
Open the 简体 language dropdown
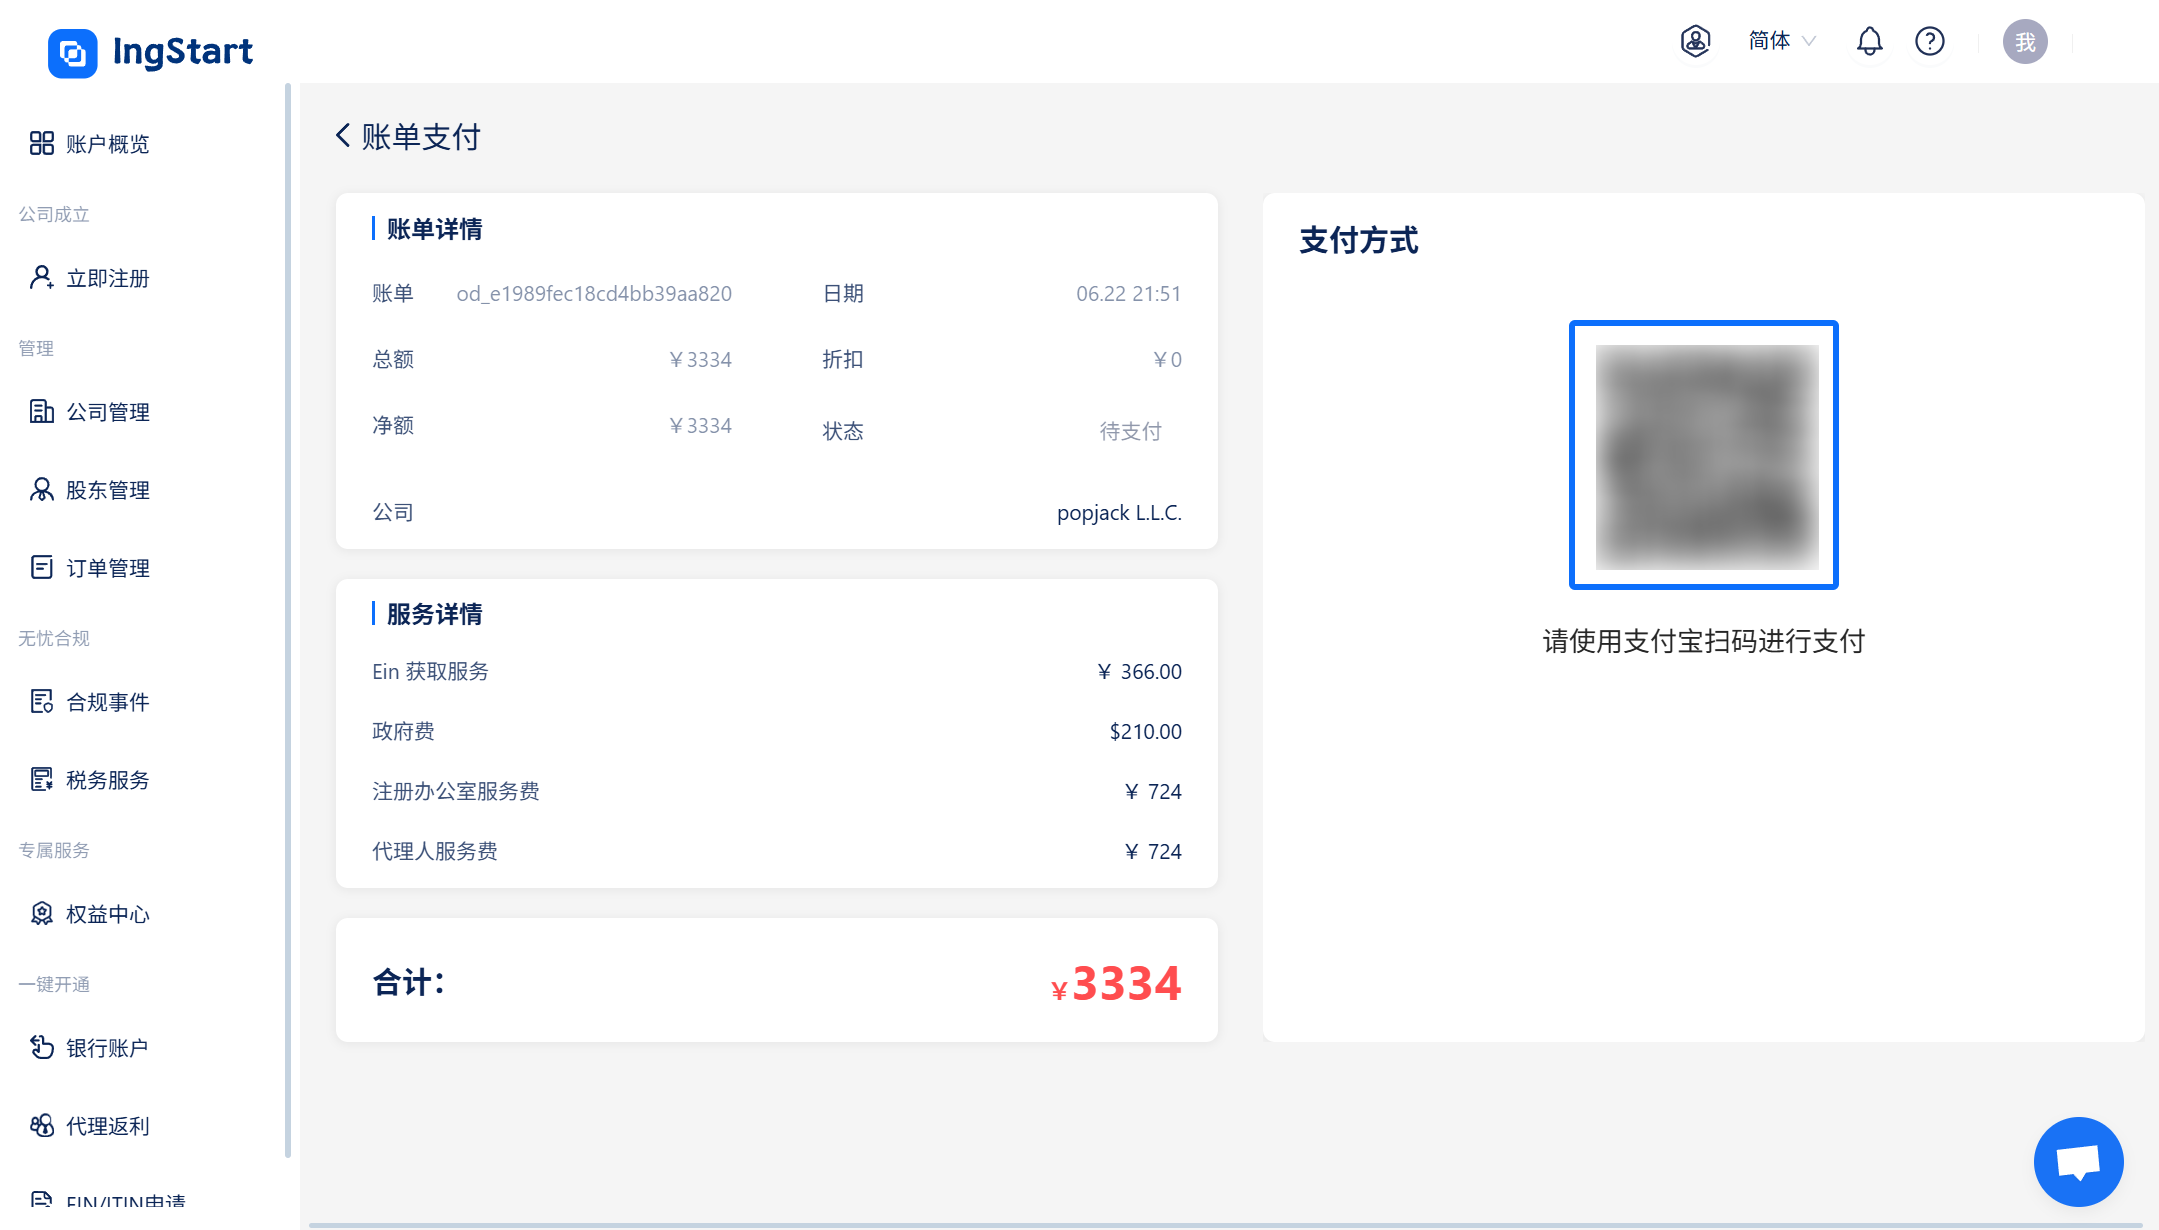(x=1781, y=41)
